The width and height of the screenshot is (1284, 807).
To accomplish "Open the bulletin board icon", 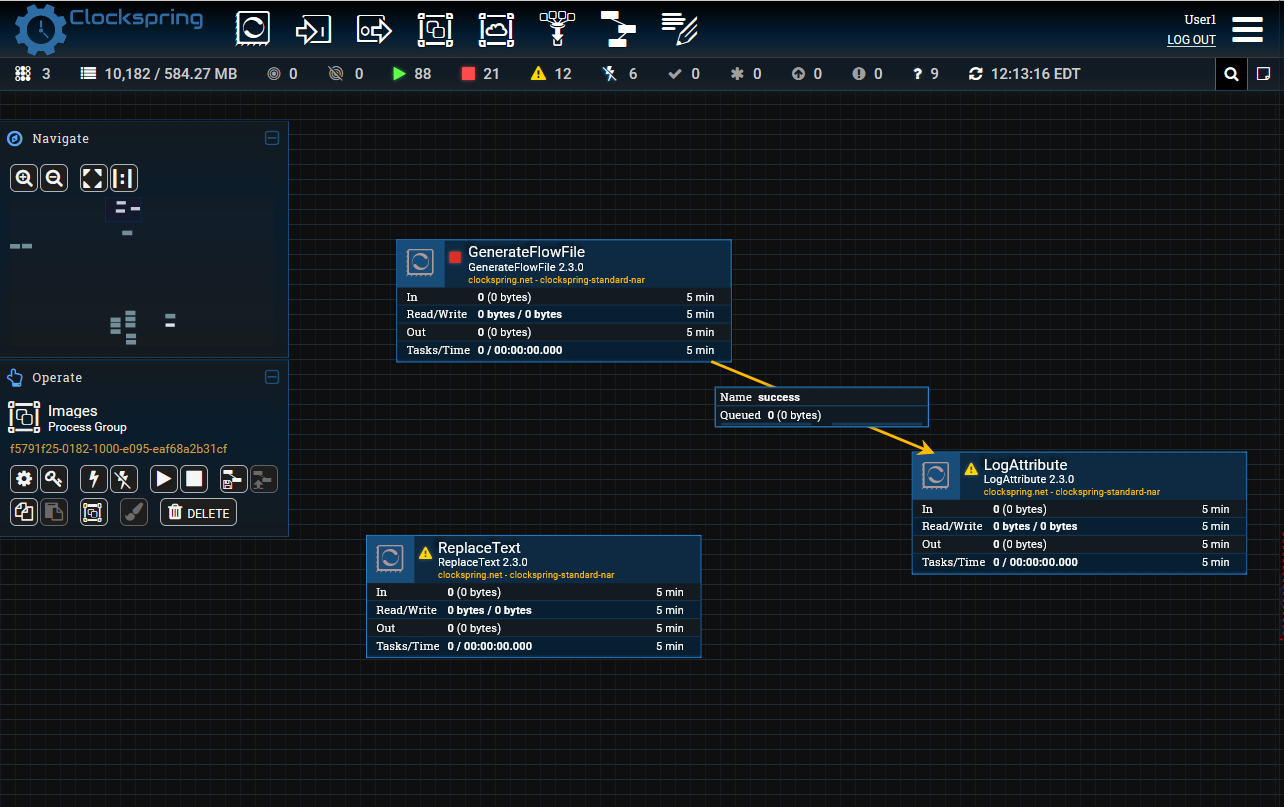I will pos(1263,74).
